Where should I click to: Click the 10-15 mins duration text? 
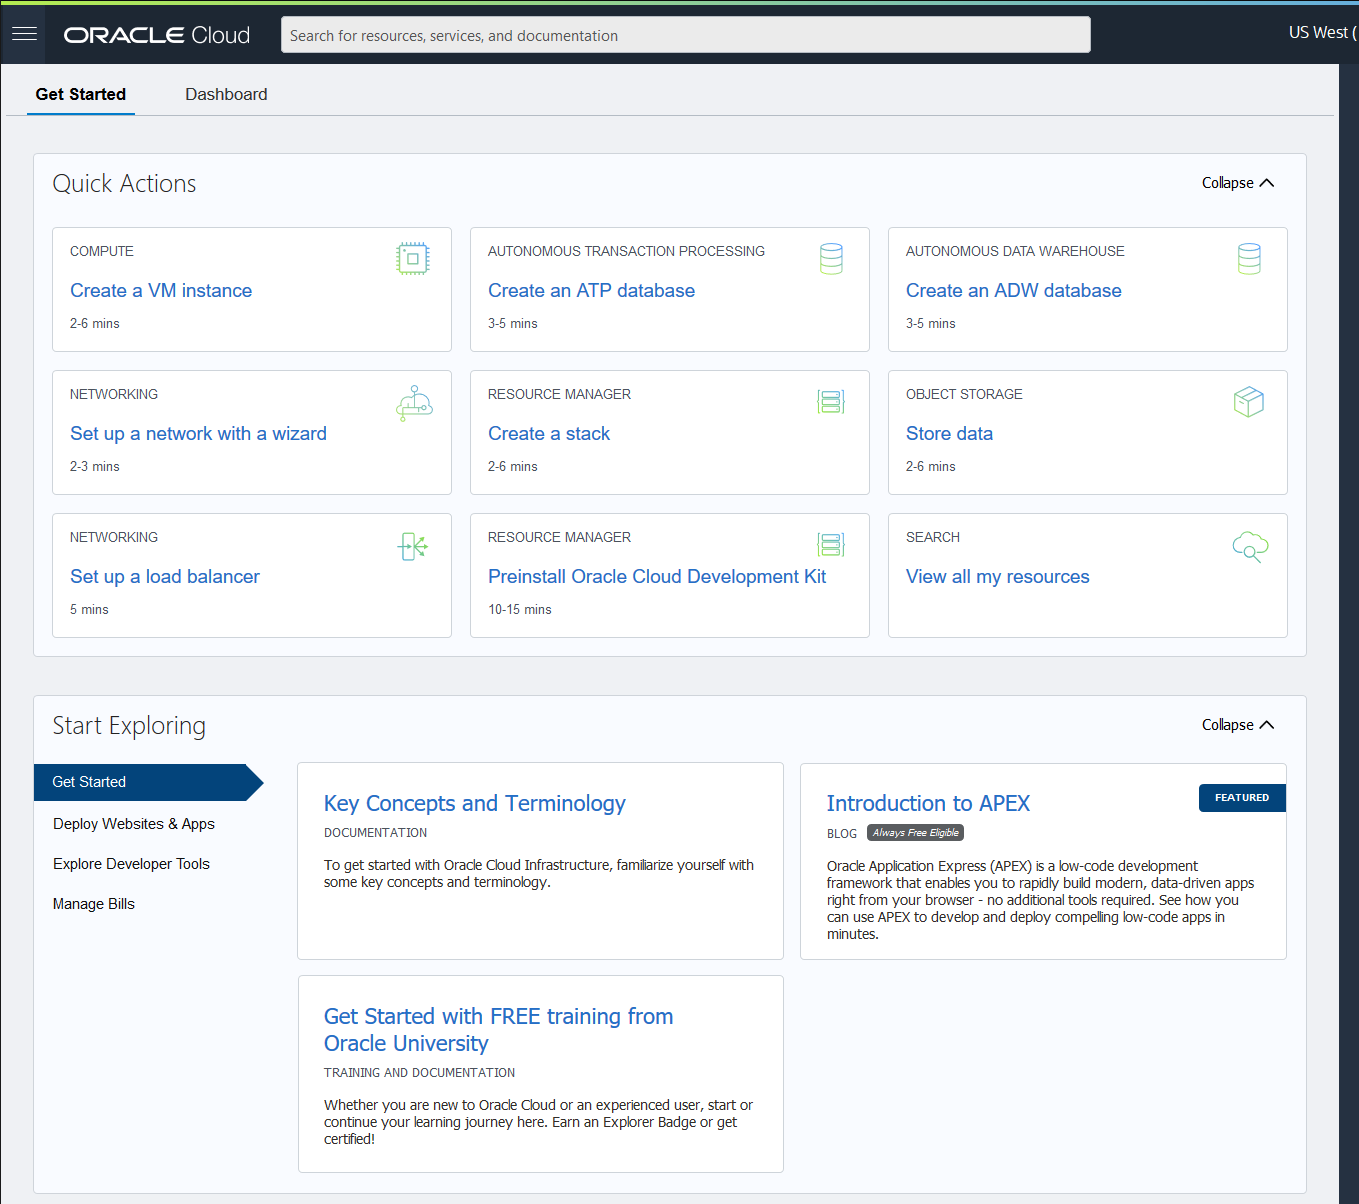[520, 610]
